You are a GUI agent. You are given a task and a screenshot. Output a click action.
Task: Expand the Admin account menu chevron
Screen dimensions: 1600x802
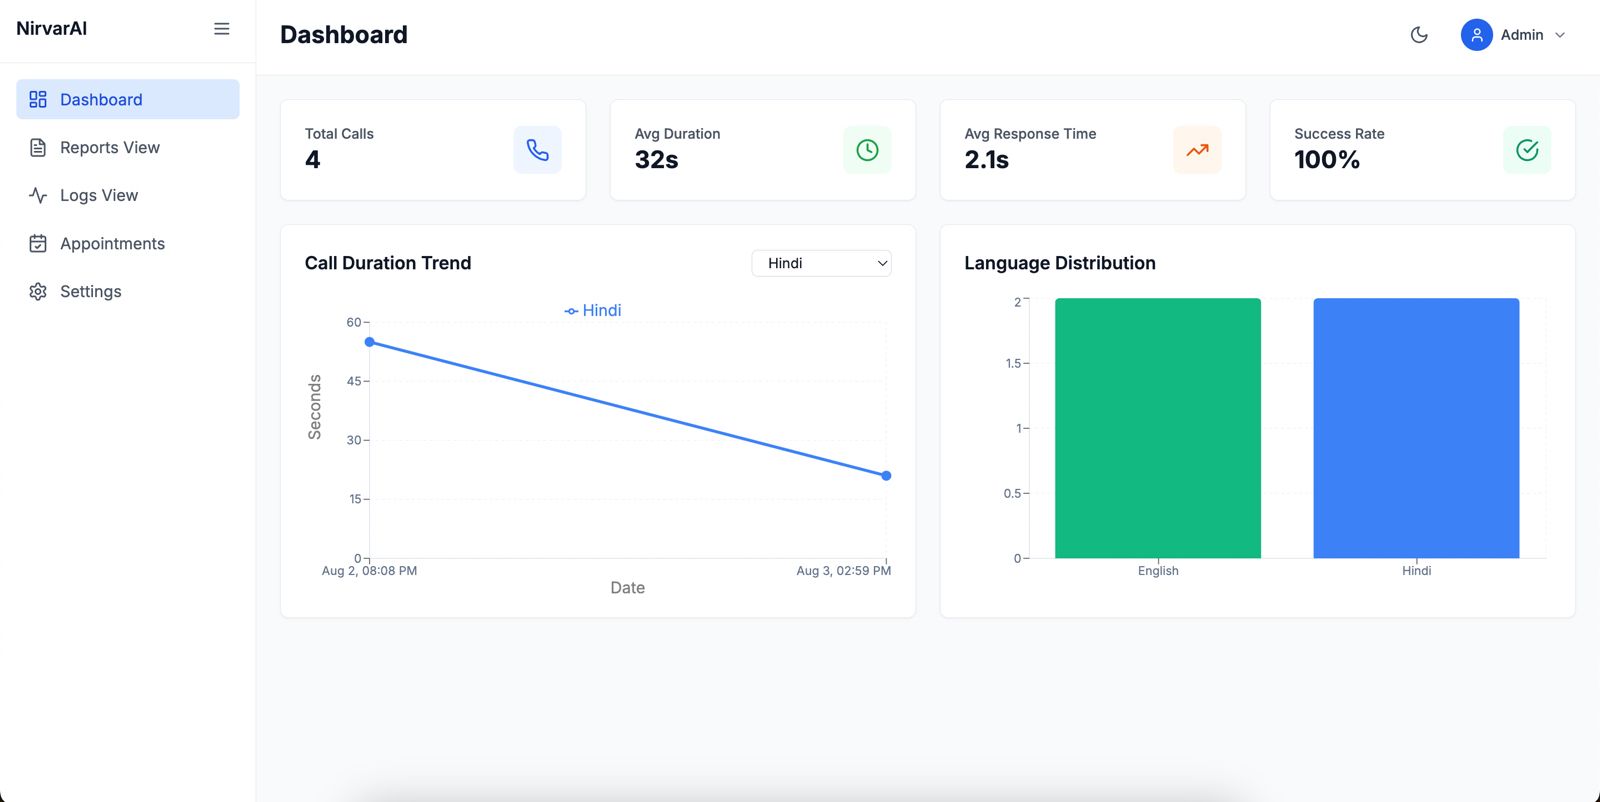tap(1560, 35)
